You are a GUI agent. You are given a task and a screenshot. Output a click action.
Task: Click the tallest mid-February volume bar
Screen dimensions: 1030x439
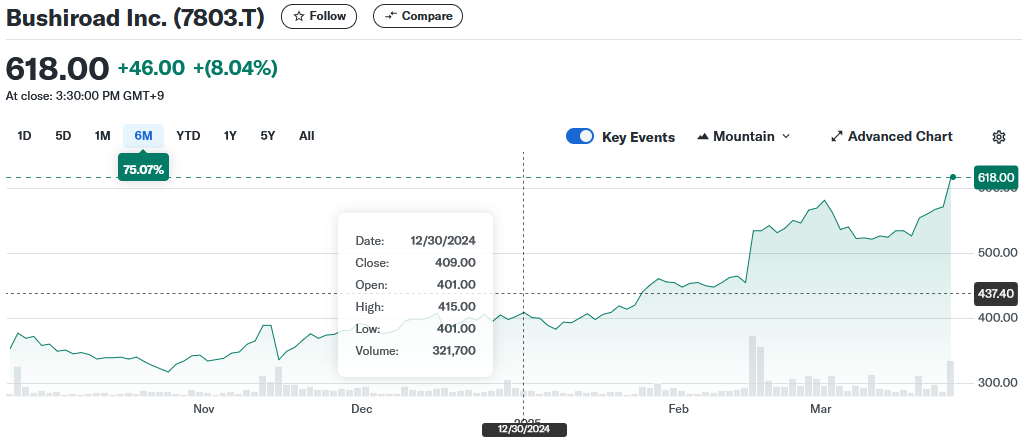point(752,366)
